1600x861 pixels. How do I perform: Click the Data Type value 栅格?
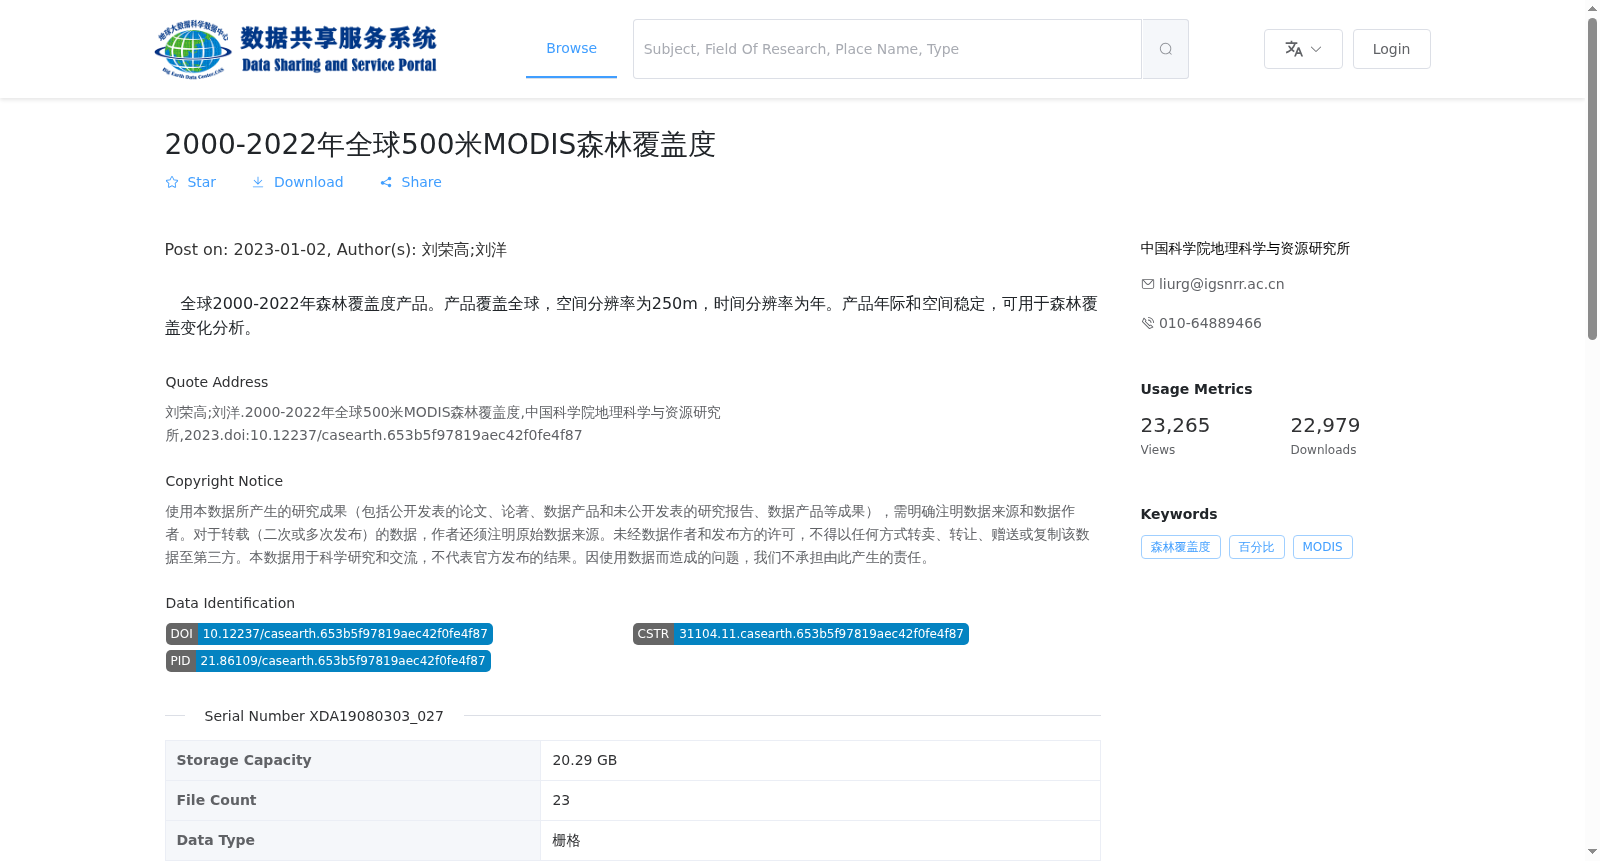tap(566, 840)
